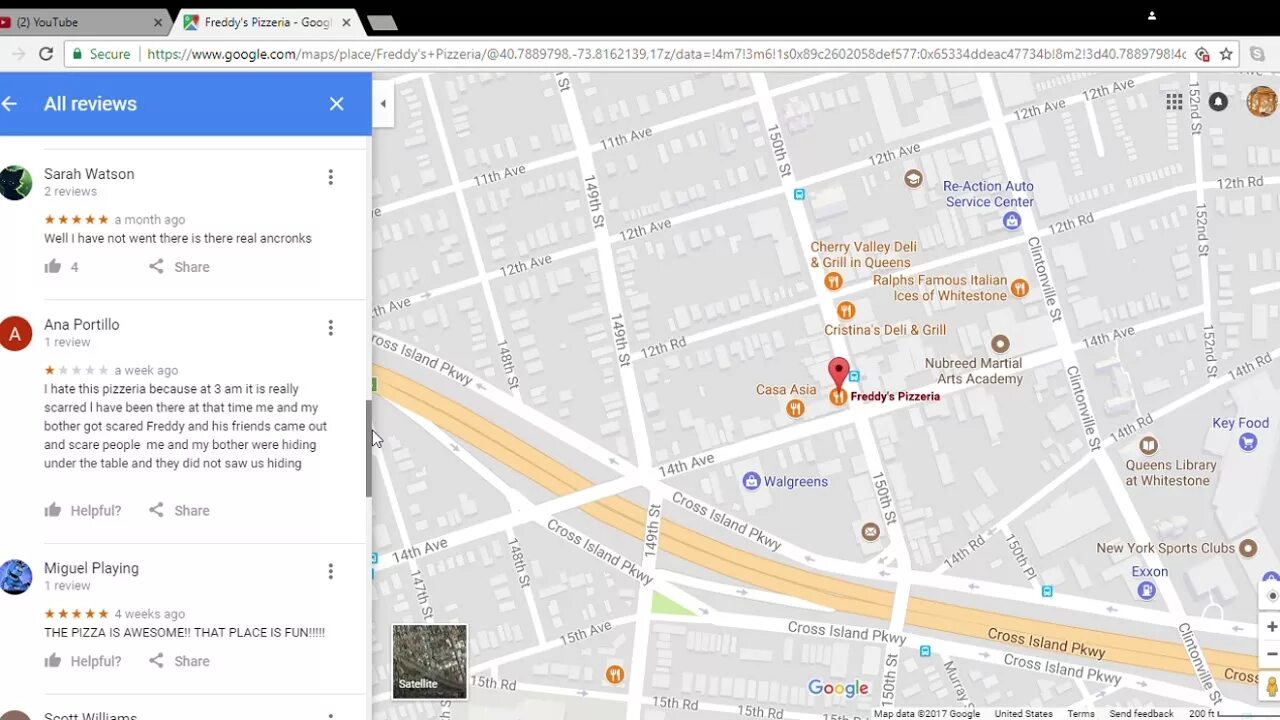Image resolution: width=1280 pixels, height=720 pixels.
Task: Zoom out on the map
Action: [1271, 653]
